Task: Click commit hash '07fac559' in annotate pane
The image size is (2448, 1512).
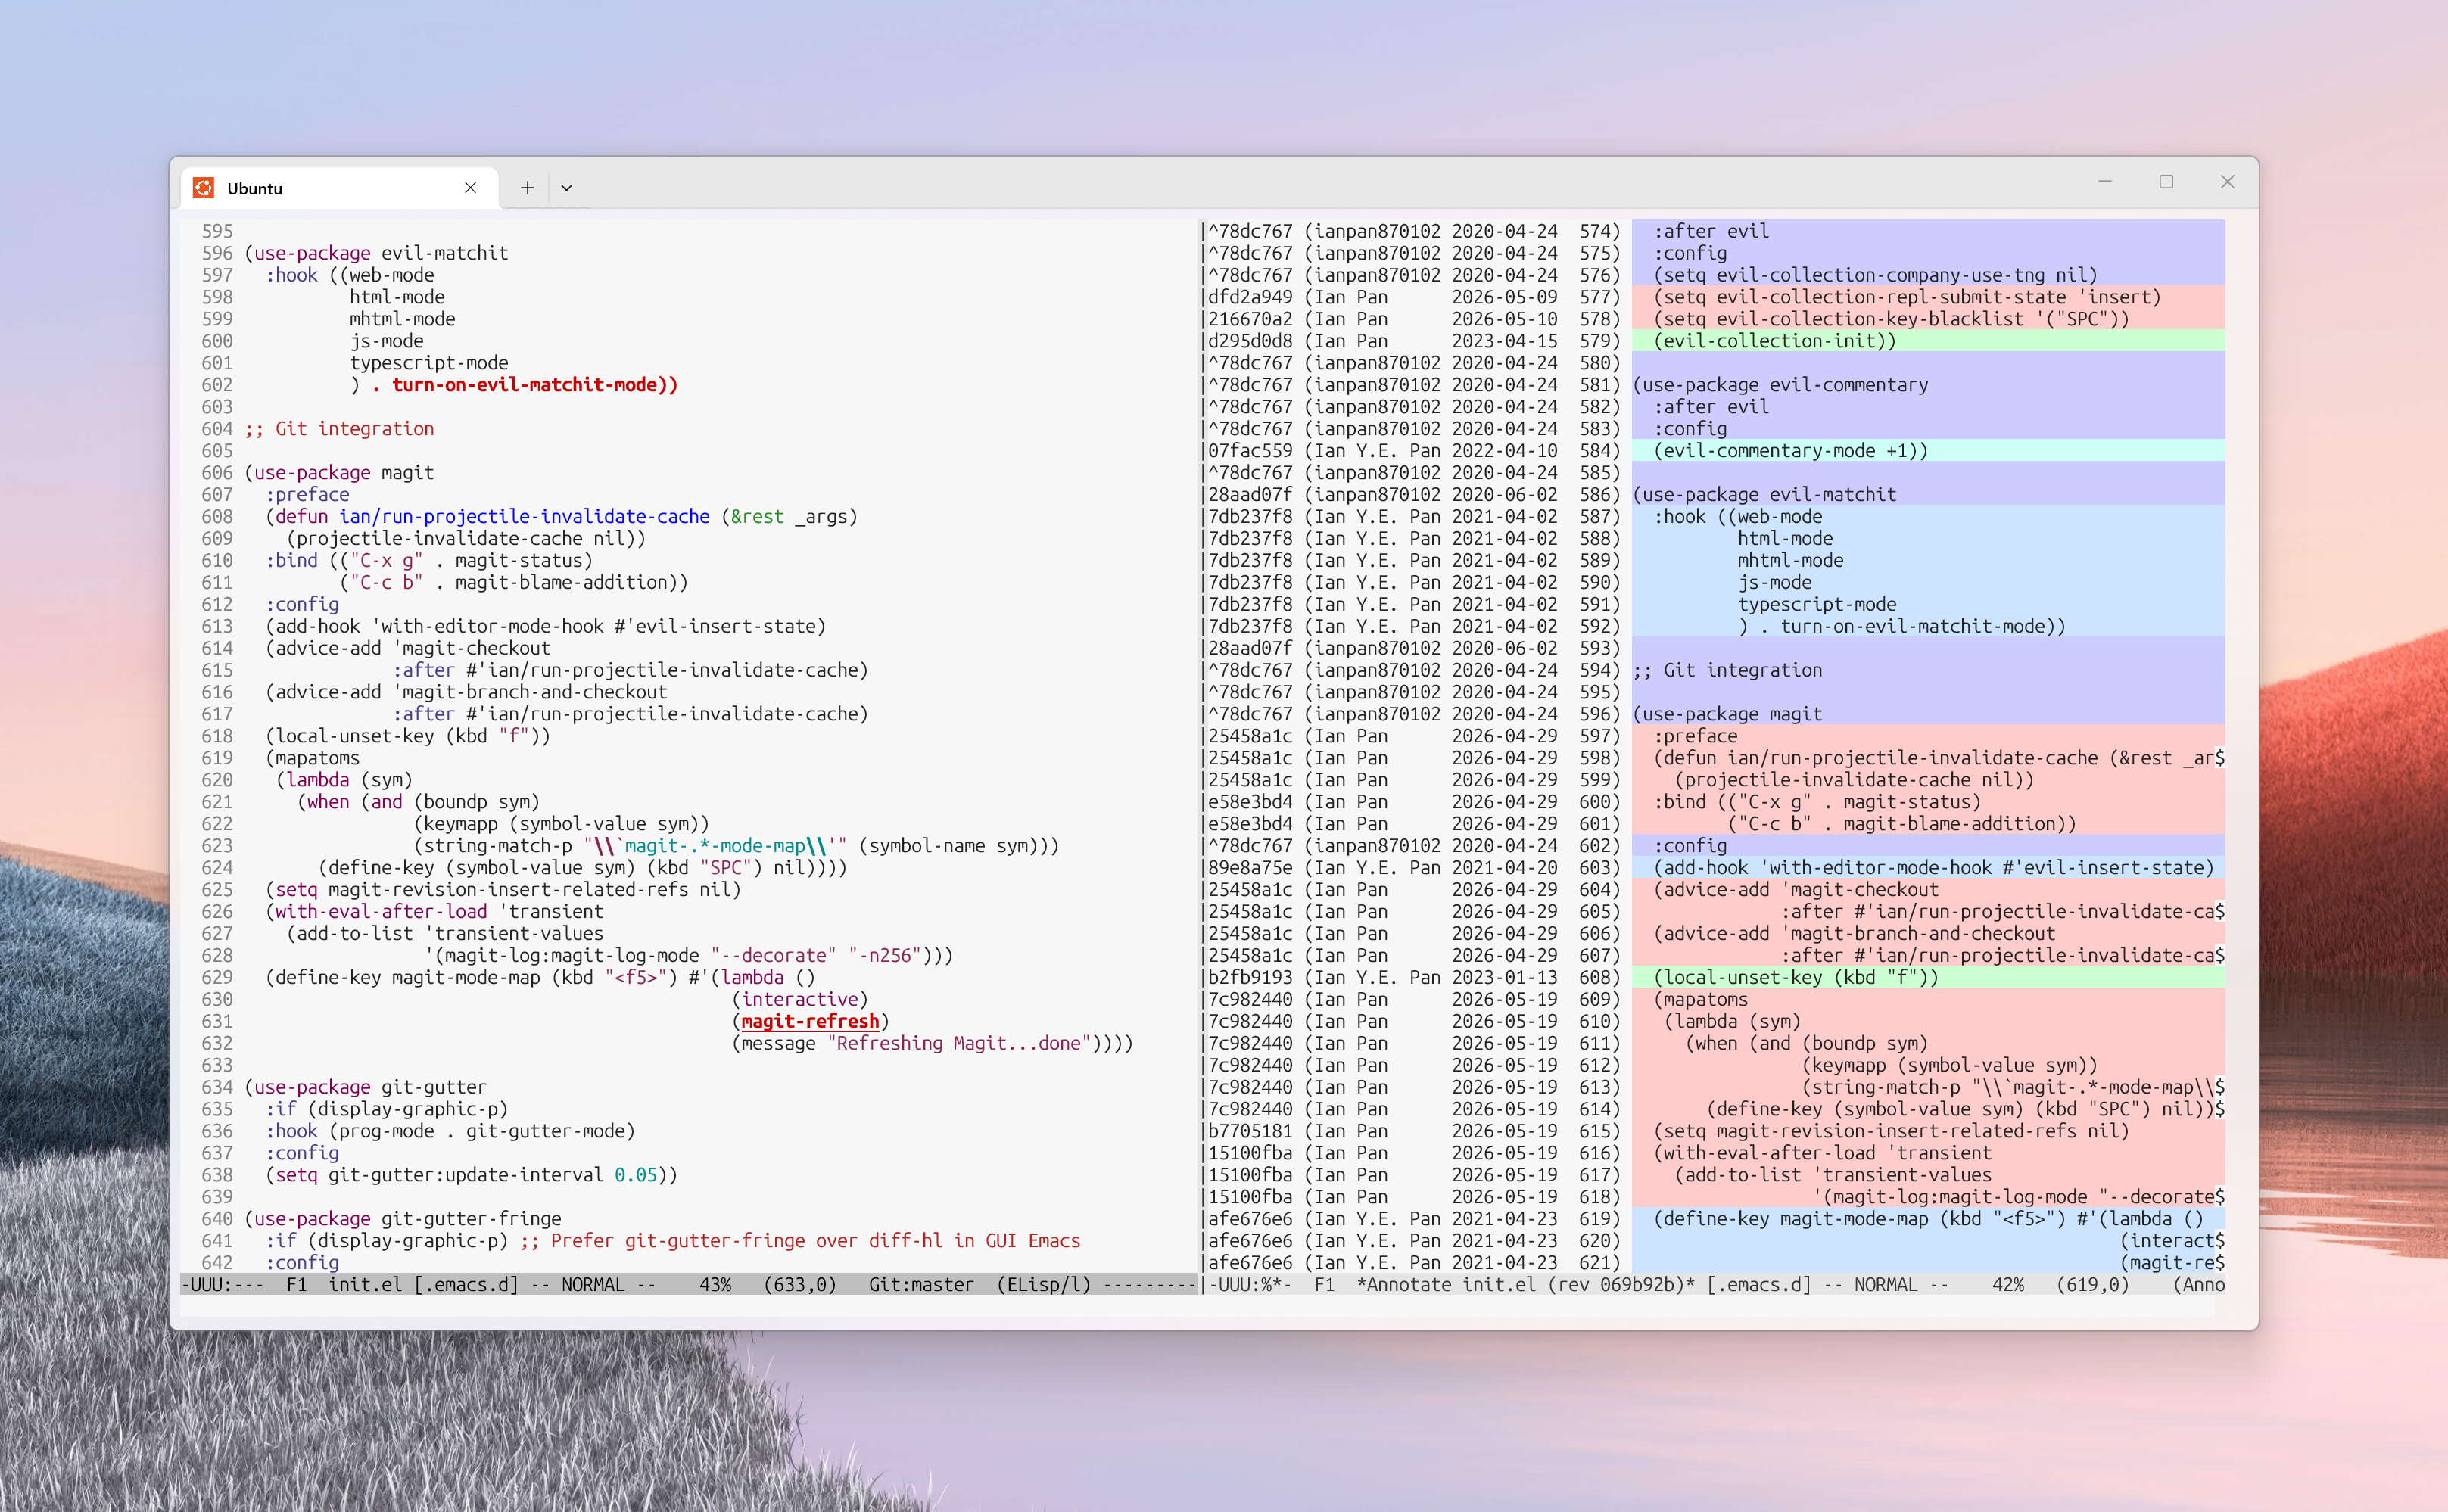Action: [1250, 452]
